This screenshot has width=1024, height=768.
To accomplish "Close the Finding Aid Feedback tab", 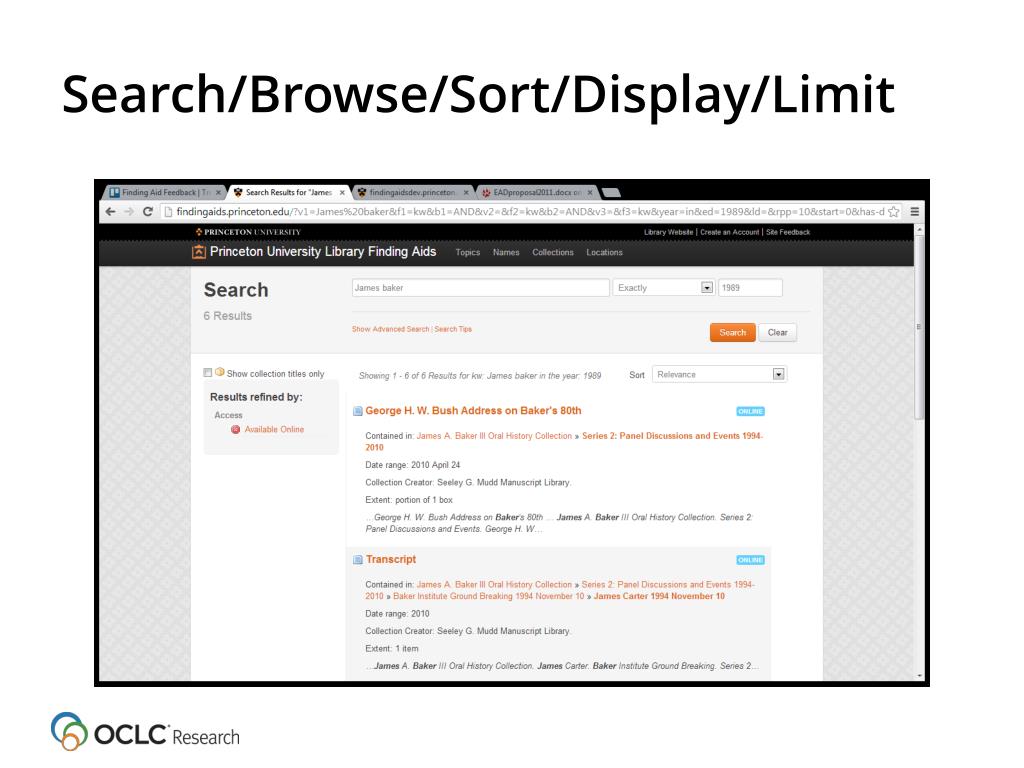I will (x=218, y=193).
